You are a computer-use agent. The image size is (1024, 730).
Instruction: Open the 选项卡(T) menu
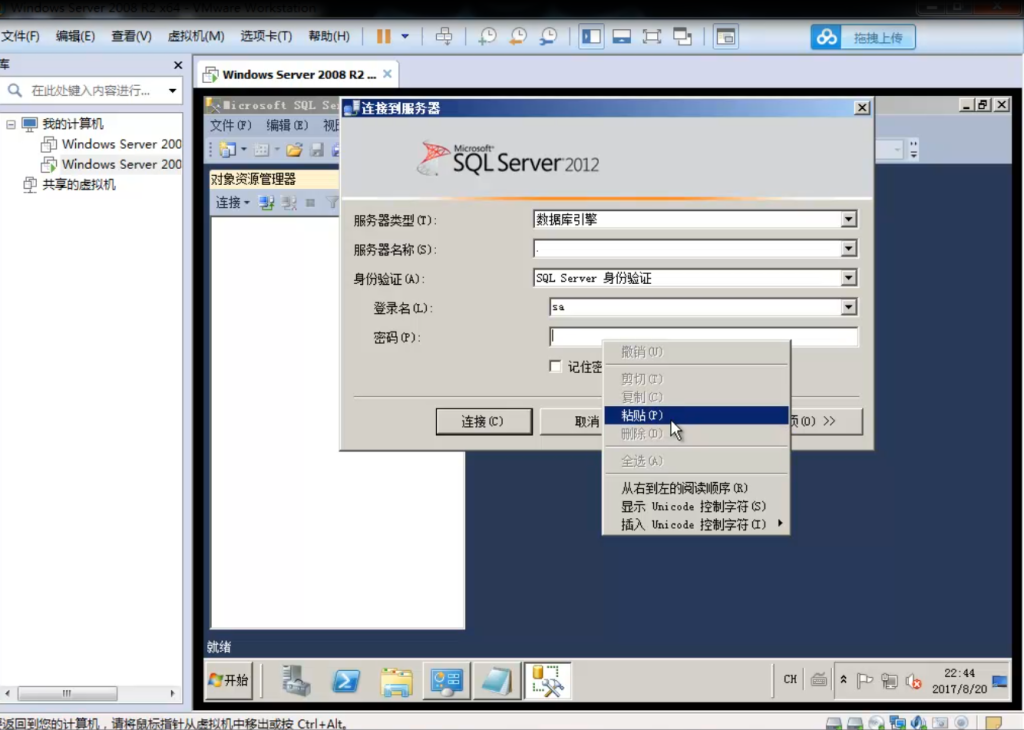[266, 37]
